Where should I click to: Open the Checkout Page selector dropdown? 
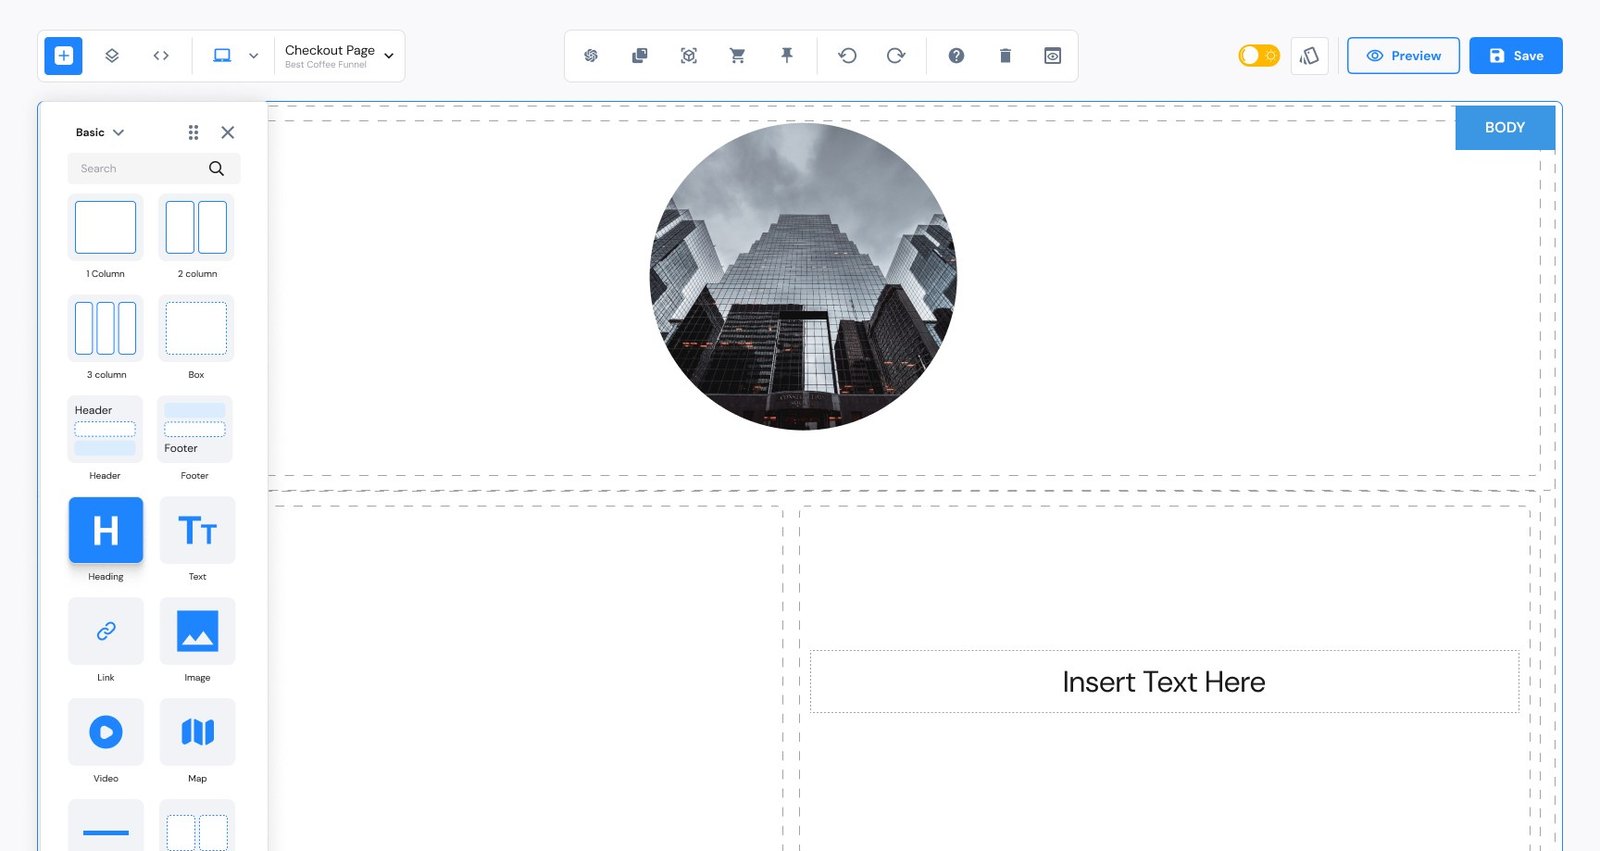[x=339, y=56]
